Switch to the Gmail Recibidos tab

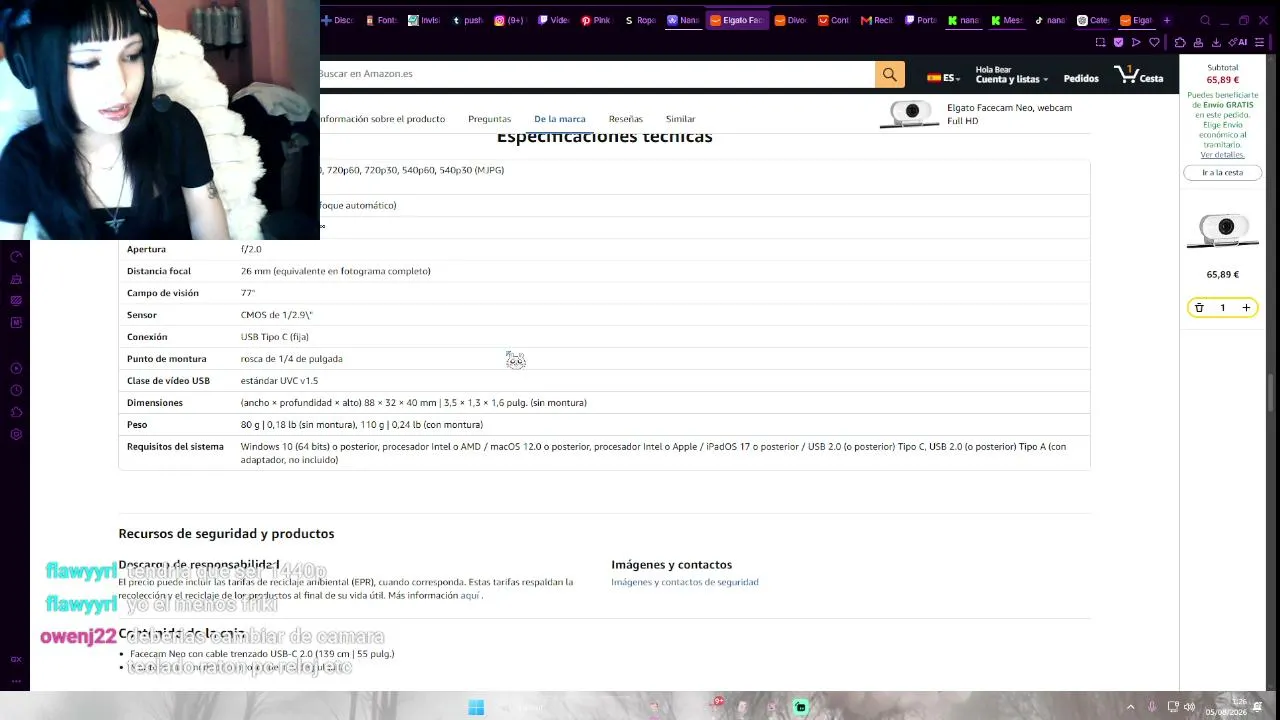[877, 20]
